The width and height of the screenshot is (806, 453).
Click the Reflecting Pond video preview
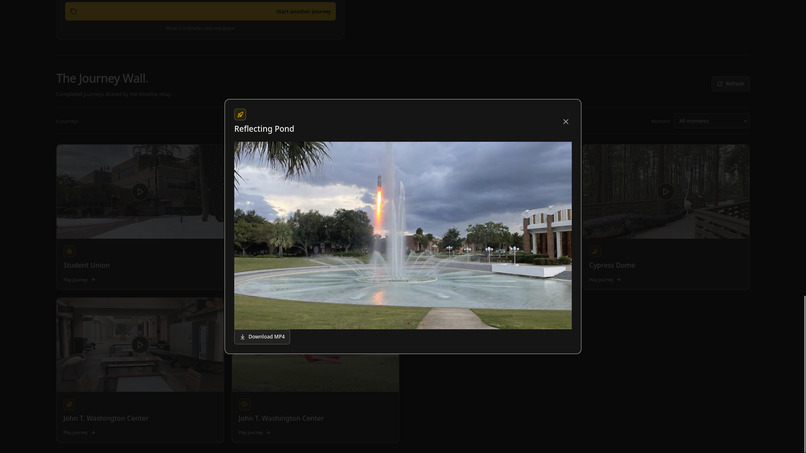[403, 235]
